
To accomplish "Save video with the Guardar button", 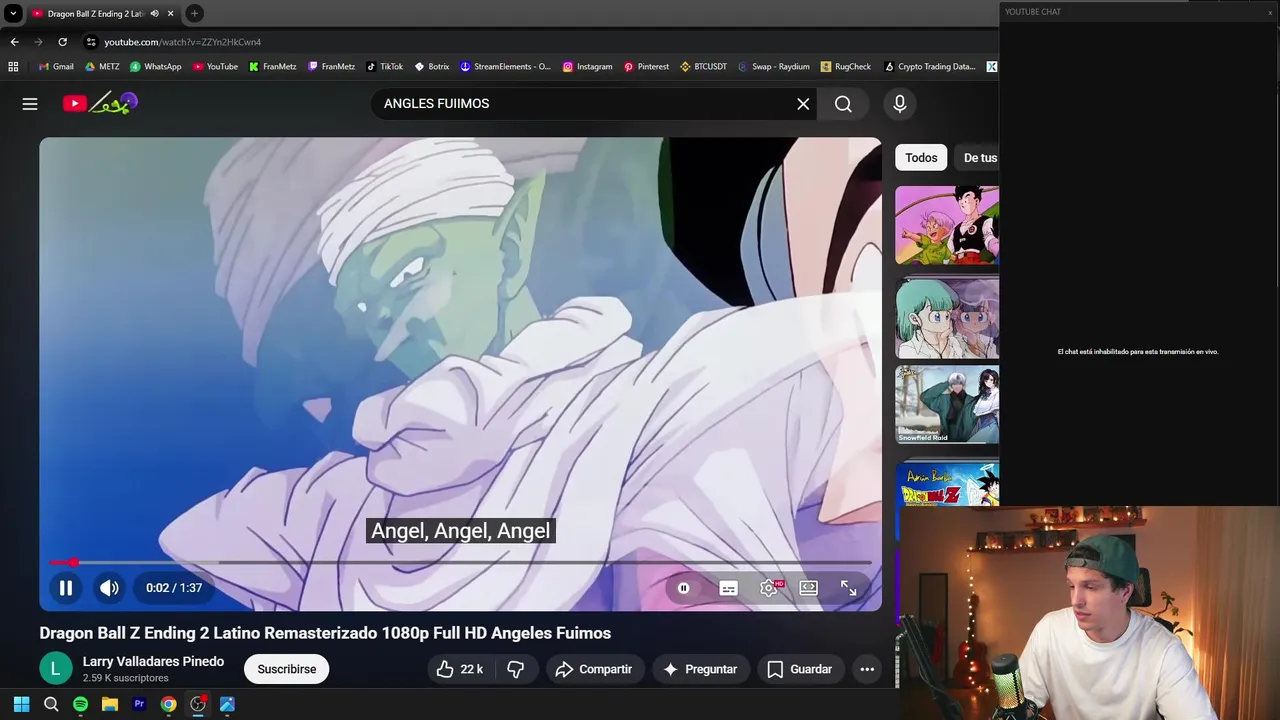I will point(799,669).
